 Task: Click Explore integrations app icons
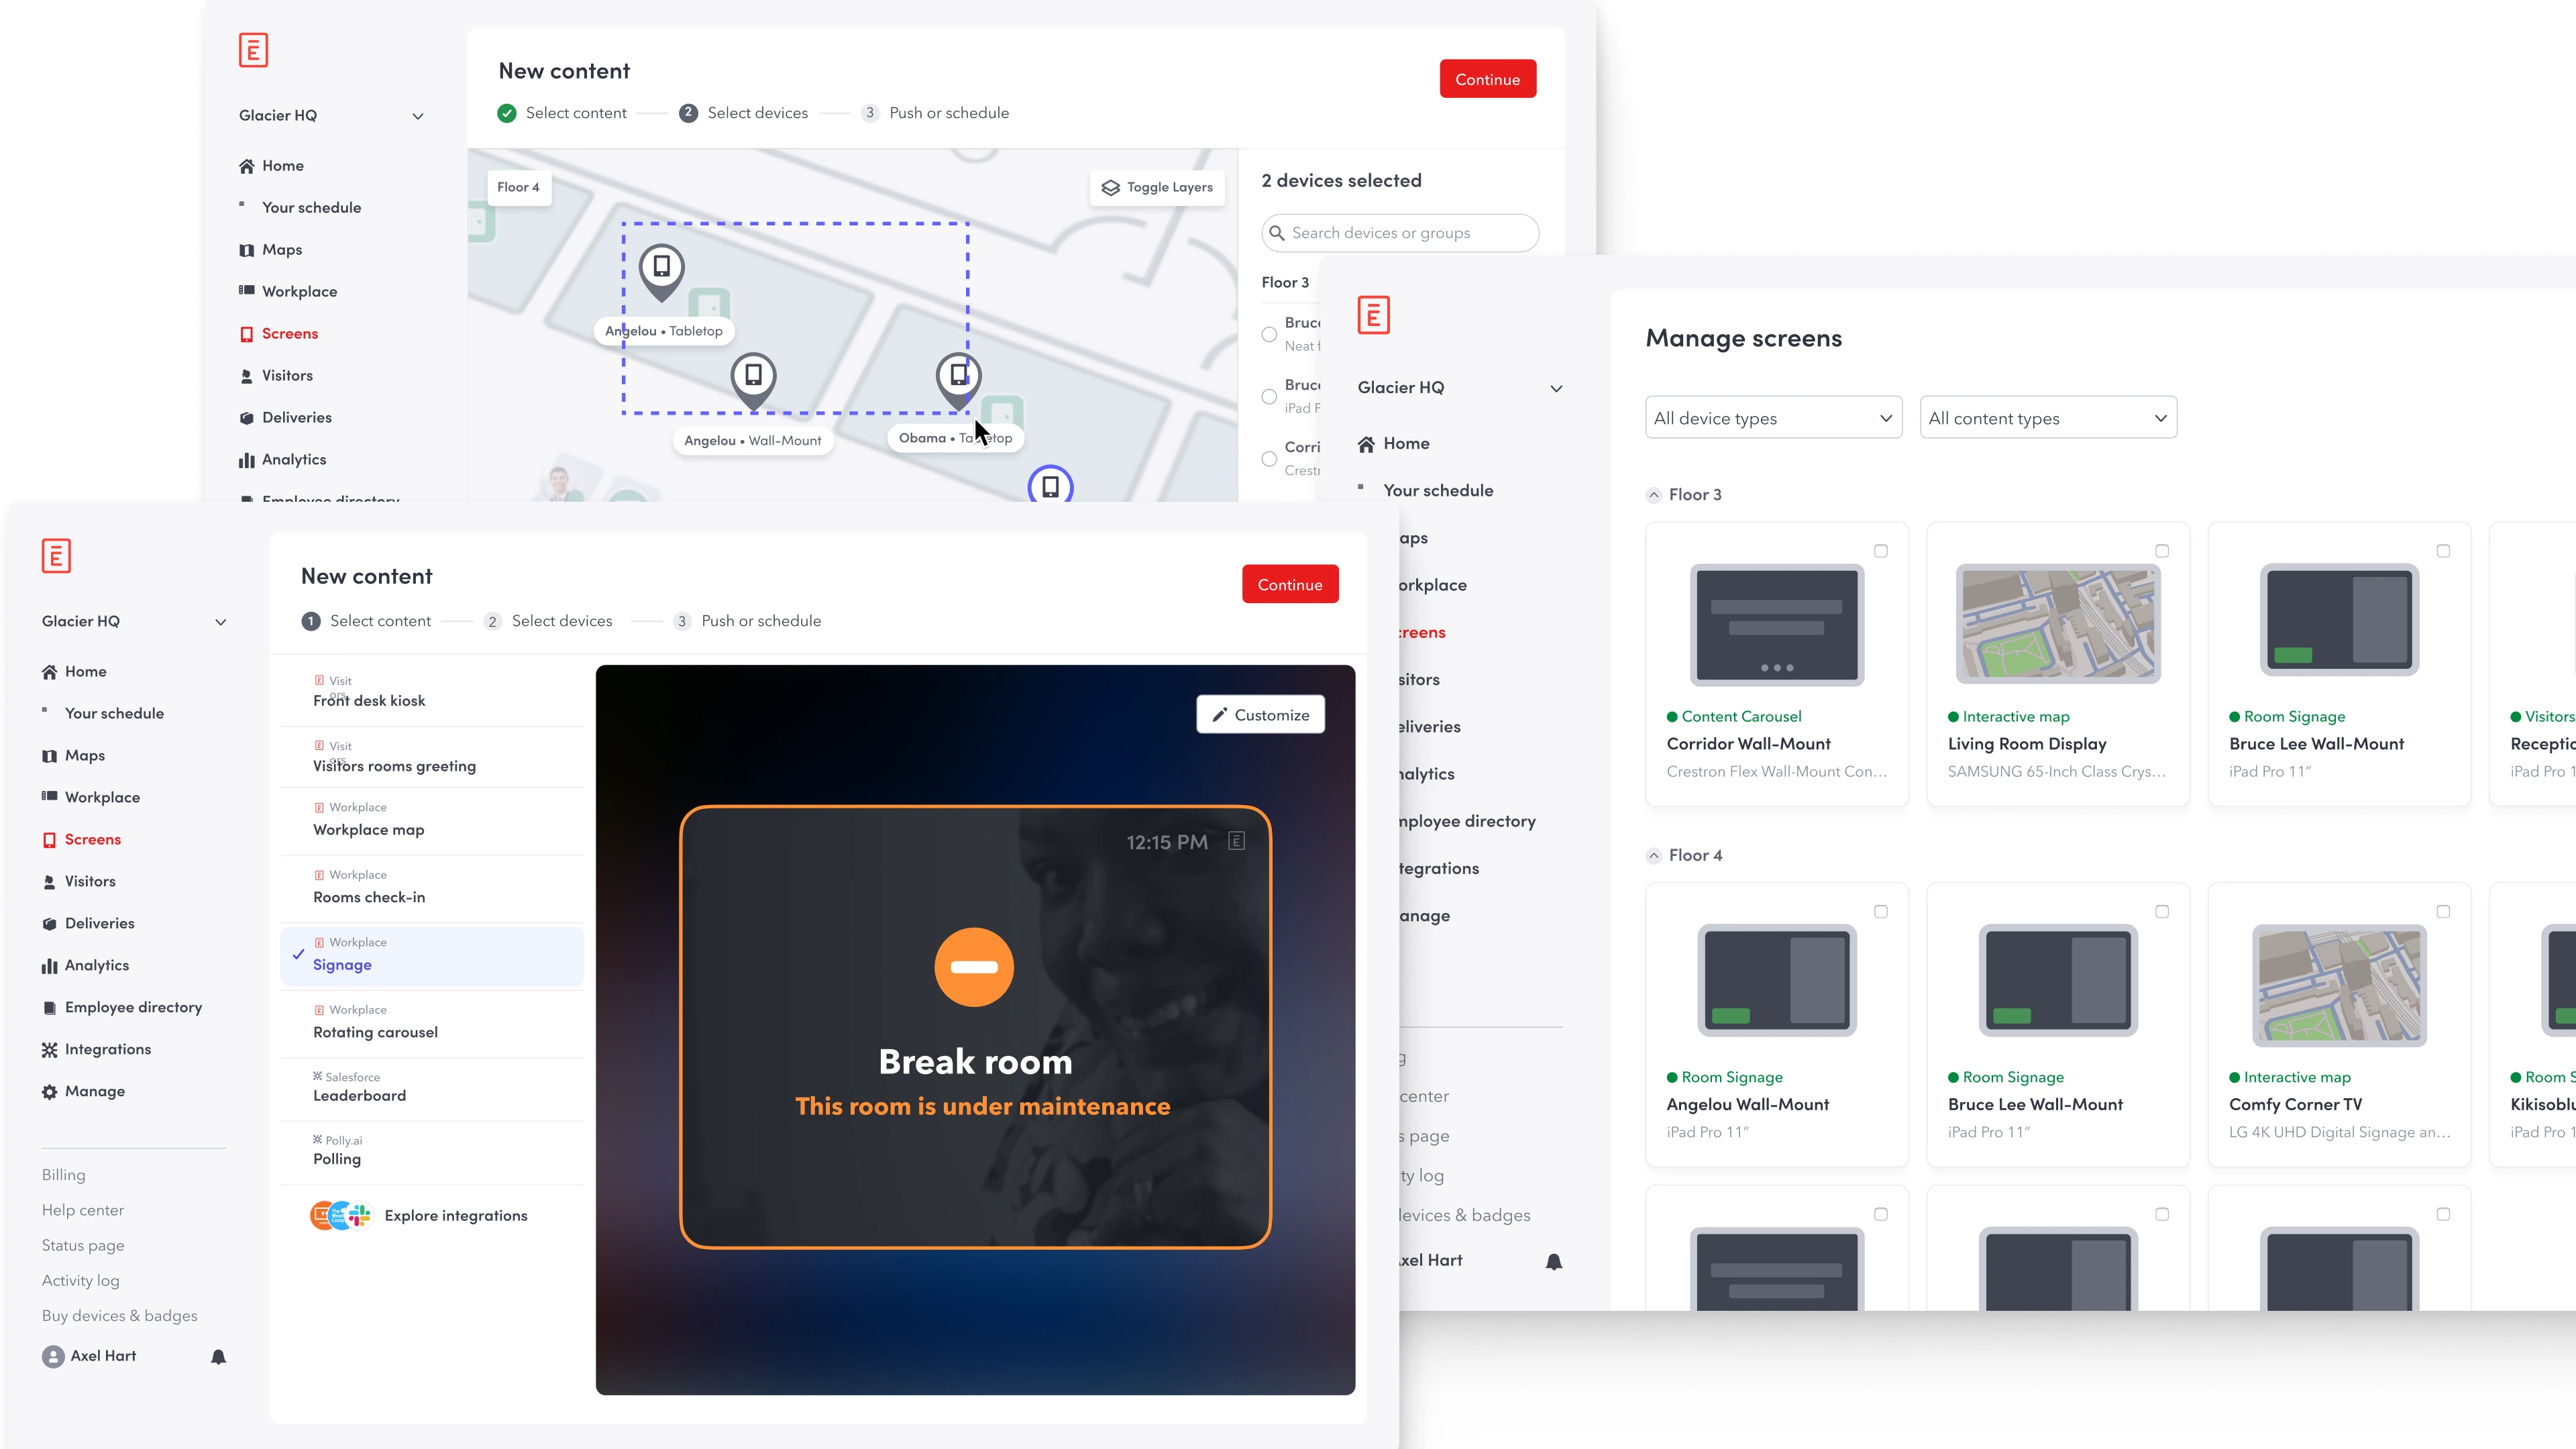pyautogui.click(x=340, y=1215)
